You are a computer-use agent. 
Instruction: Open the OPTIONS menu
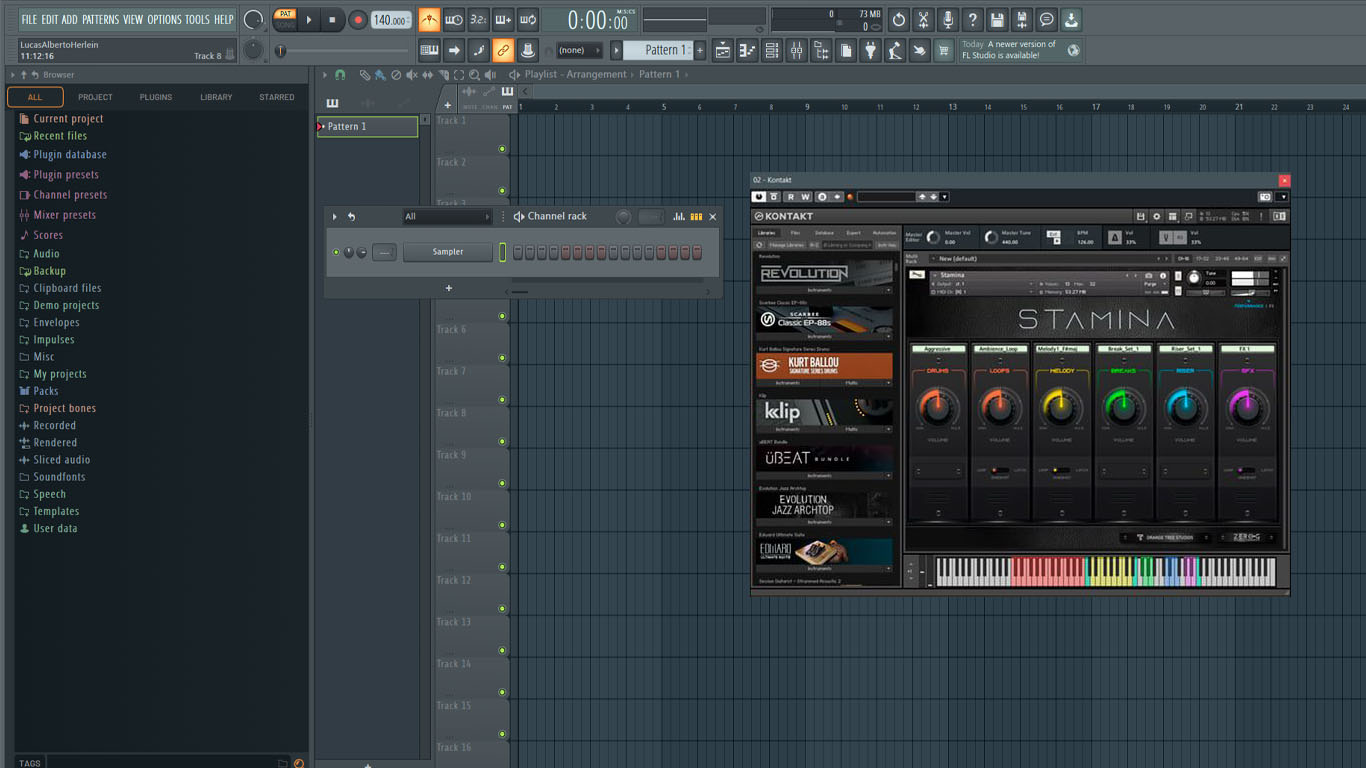click(165, 19)
